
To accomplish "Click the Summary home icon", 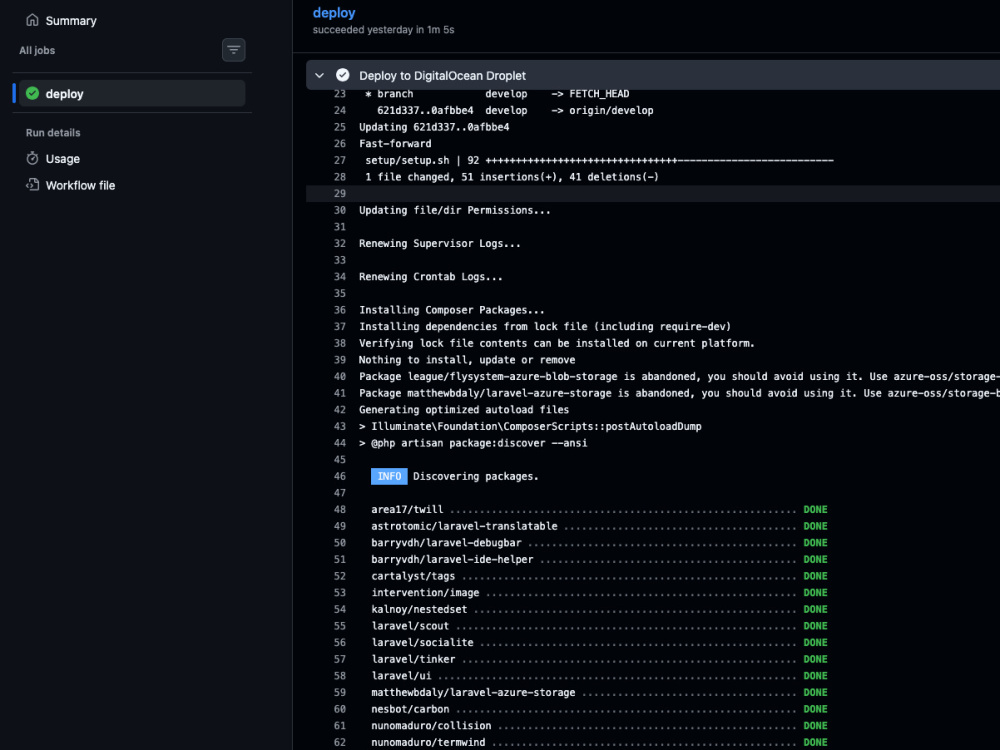I will pos(32,20).
